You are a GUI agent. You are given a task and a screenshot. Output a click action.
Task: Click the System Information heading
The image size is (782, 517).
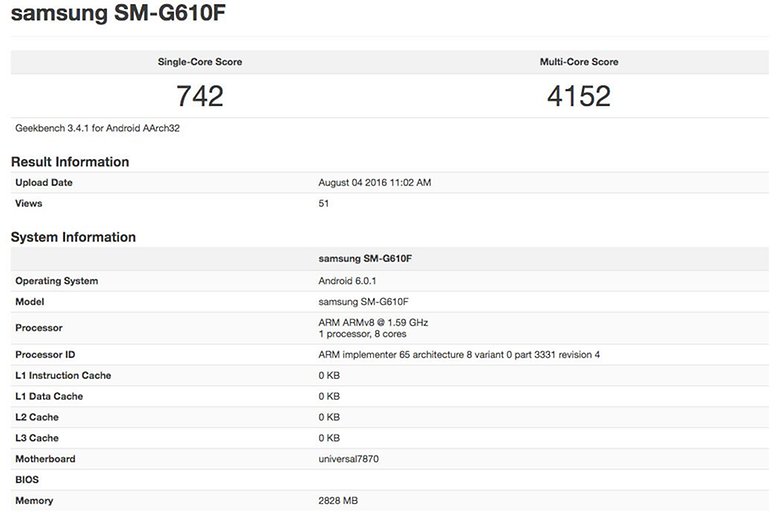(x=73, y=237)
